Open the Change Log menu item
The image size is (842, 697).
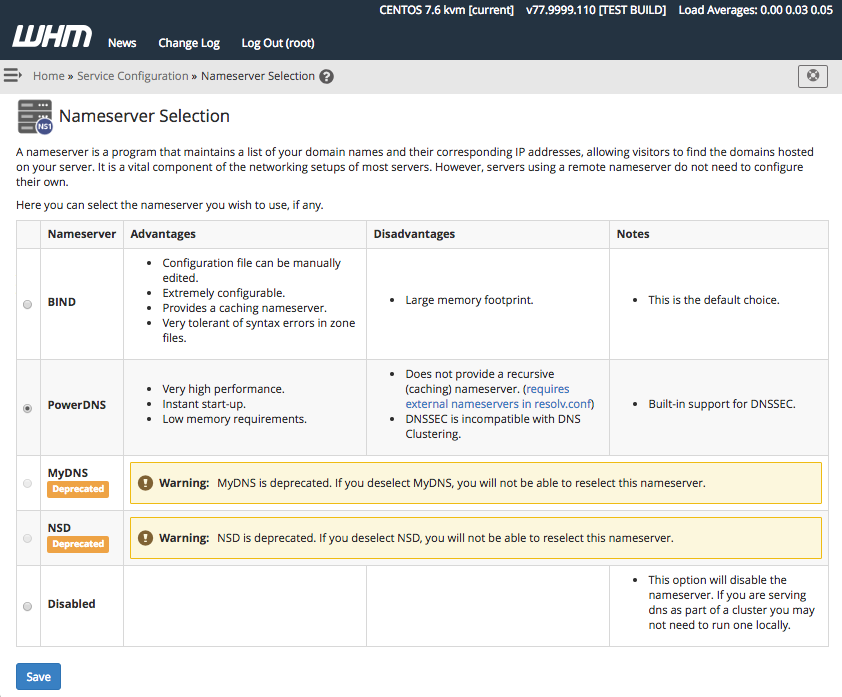pos(189,43)
